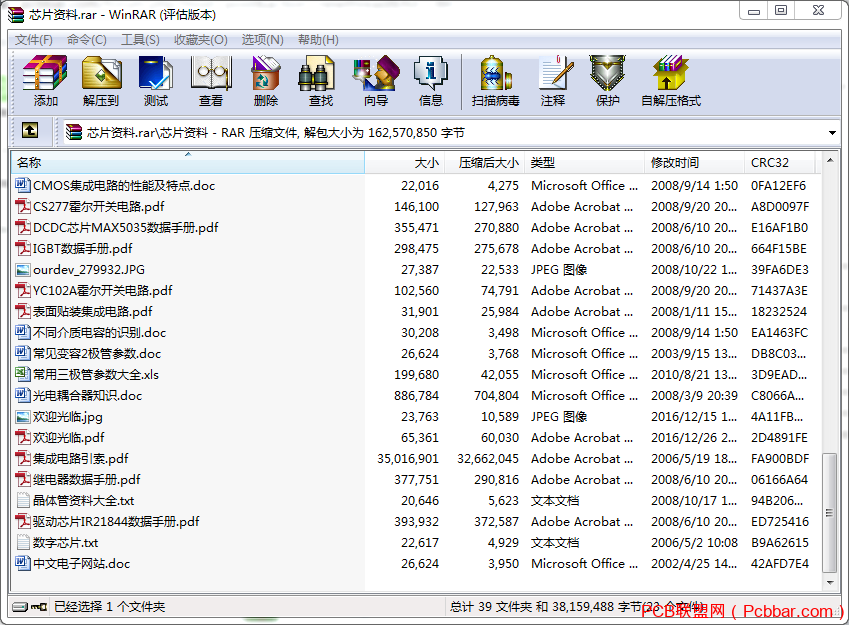
Task: Click the PDF icon of CS277霍尔开关电路.pdf
Action: coord(23,206)
